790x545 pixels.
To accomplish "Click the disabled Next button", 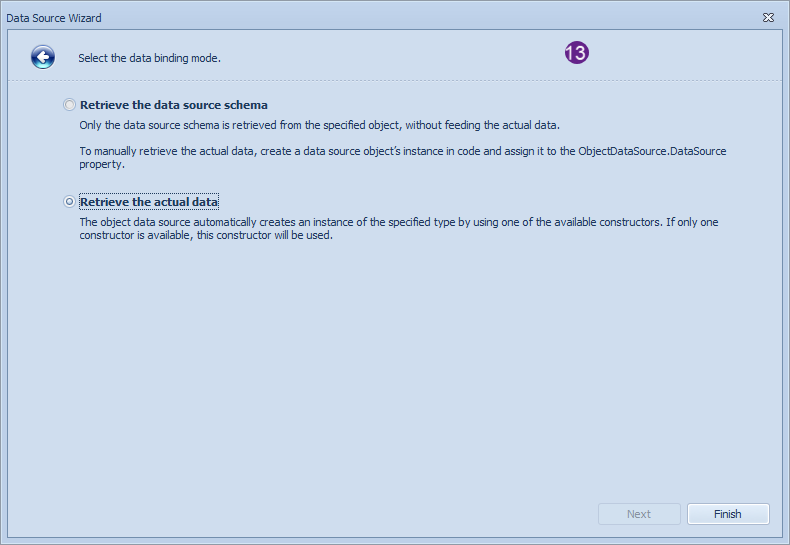I will (x=639, y=514).
